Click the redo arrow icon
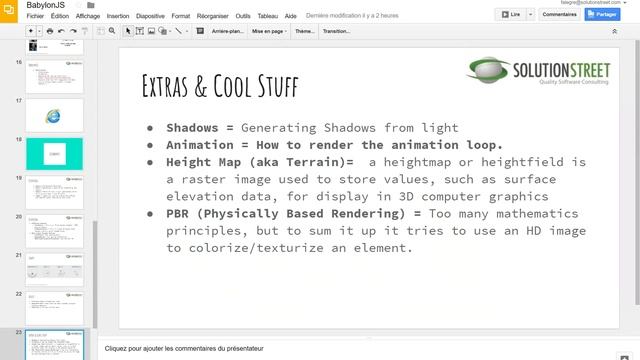 (73, 31)
